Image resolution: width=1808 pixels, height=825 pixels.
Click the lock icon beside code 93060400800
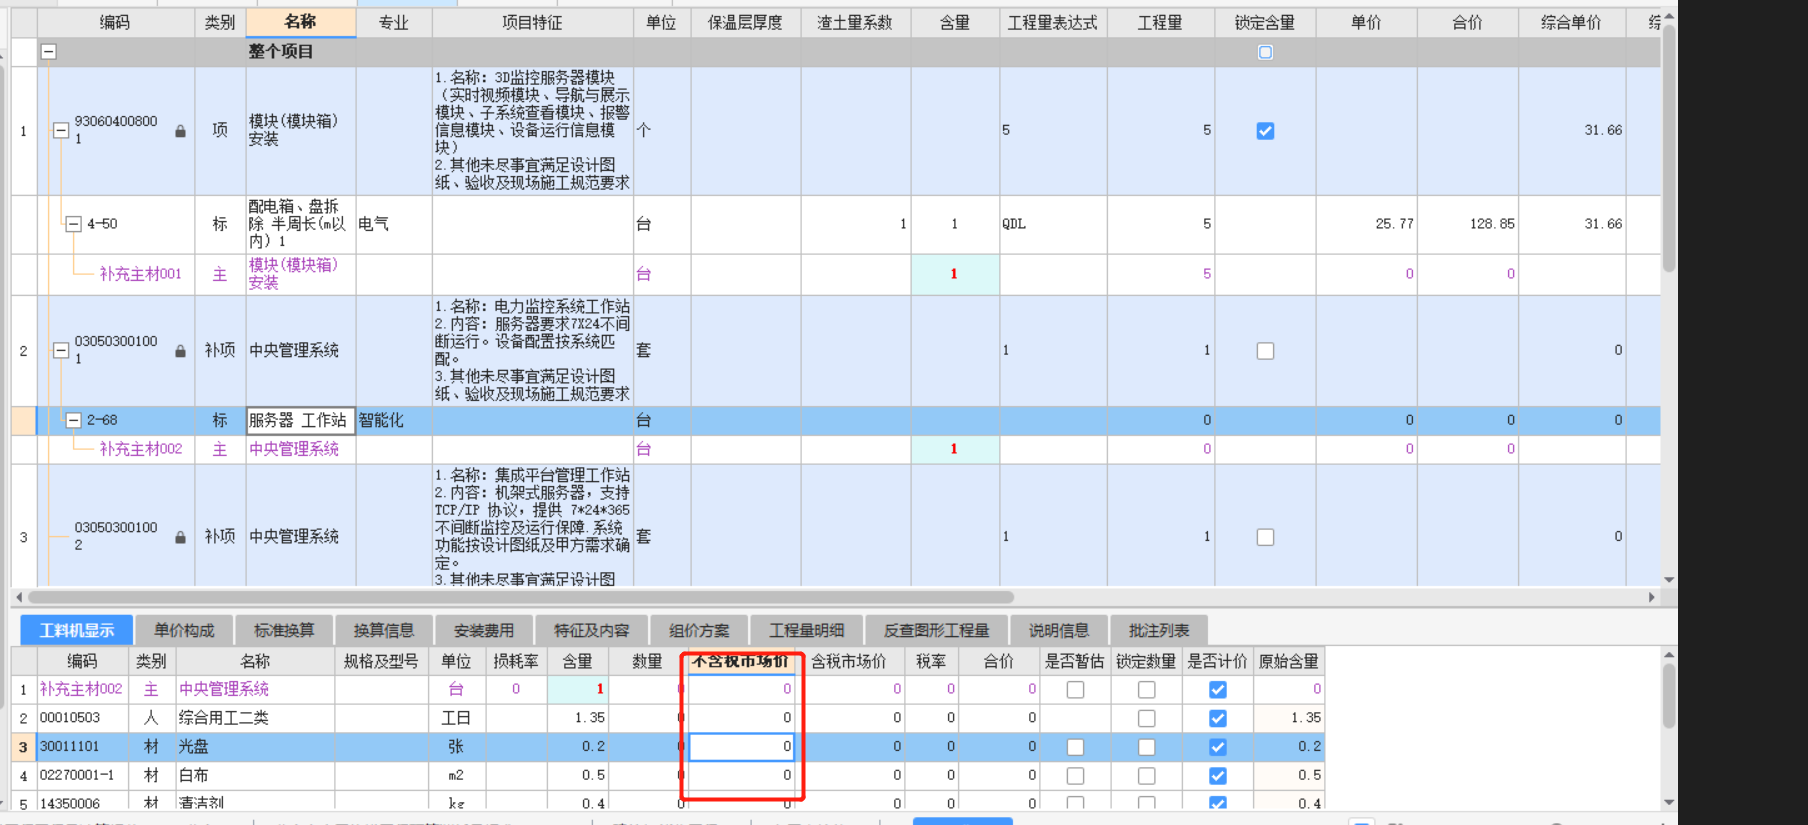180,131
